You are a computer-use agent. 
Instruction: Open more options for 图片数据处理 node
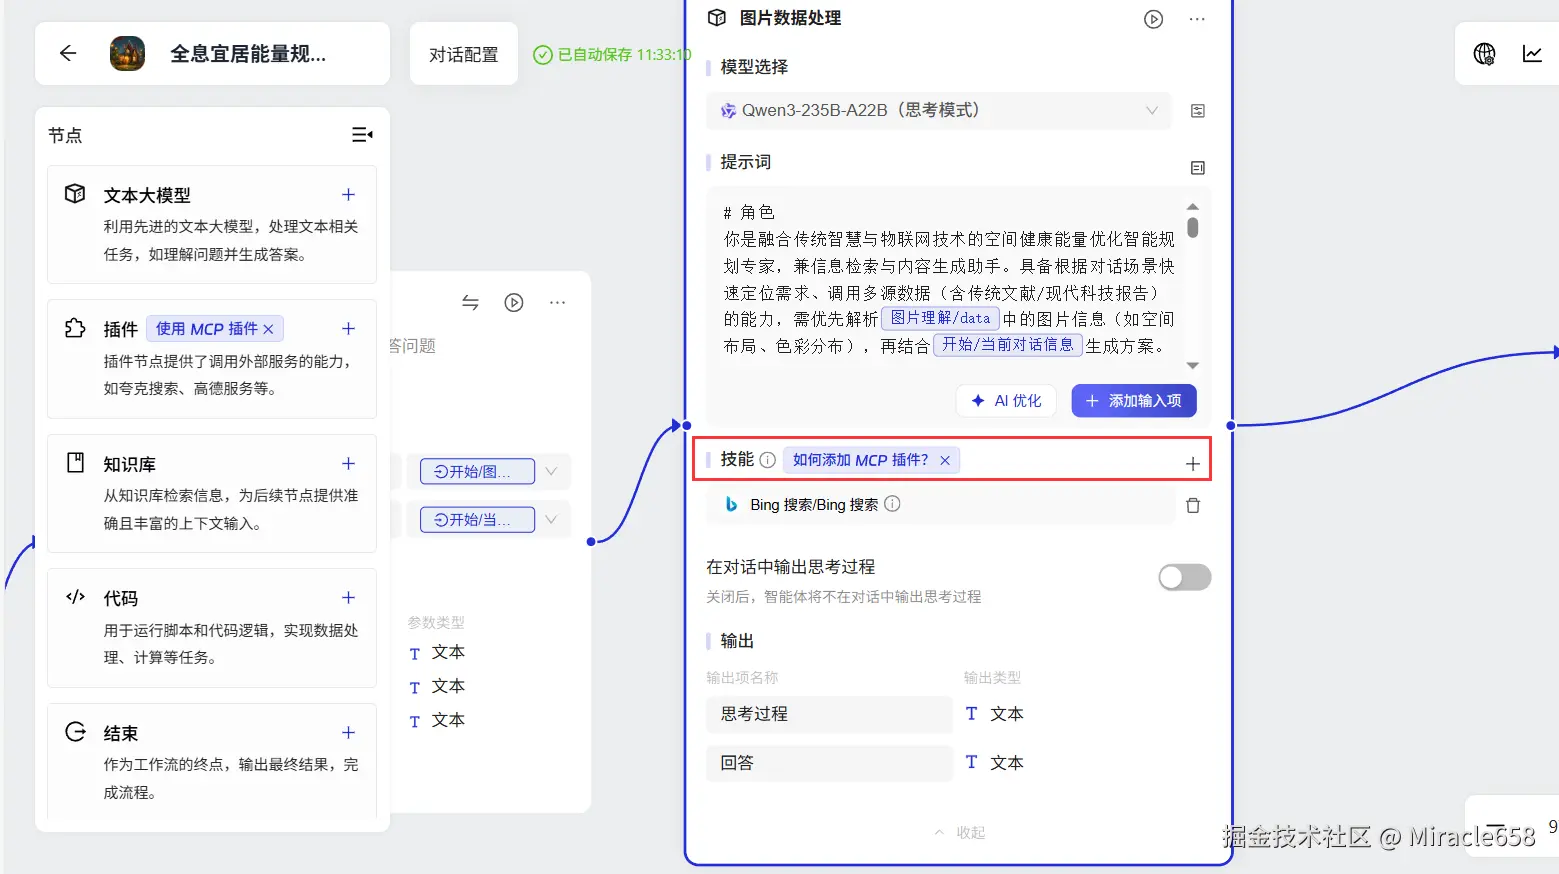pyautogui.click(x=1197, y=18)
